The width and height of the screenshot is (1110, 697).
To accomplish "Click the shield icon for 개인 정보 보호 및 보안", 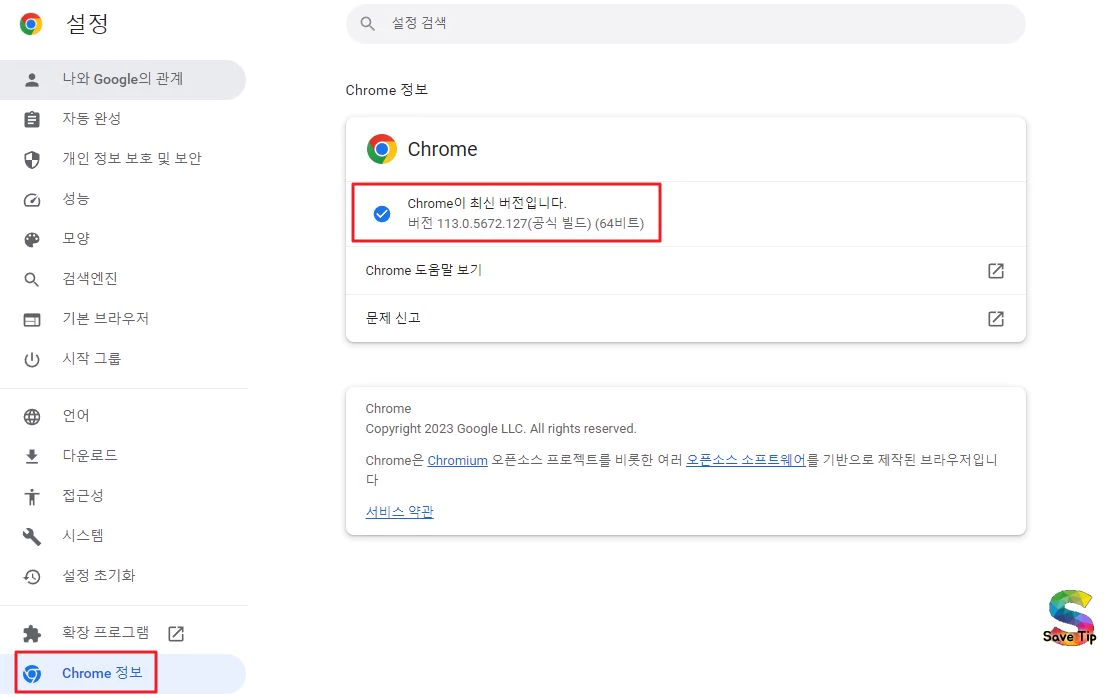I will click(x=32, y=159).
